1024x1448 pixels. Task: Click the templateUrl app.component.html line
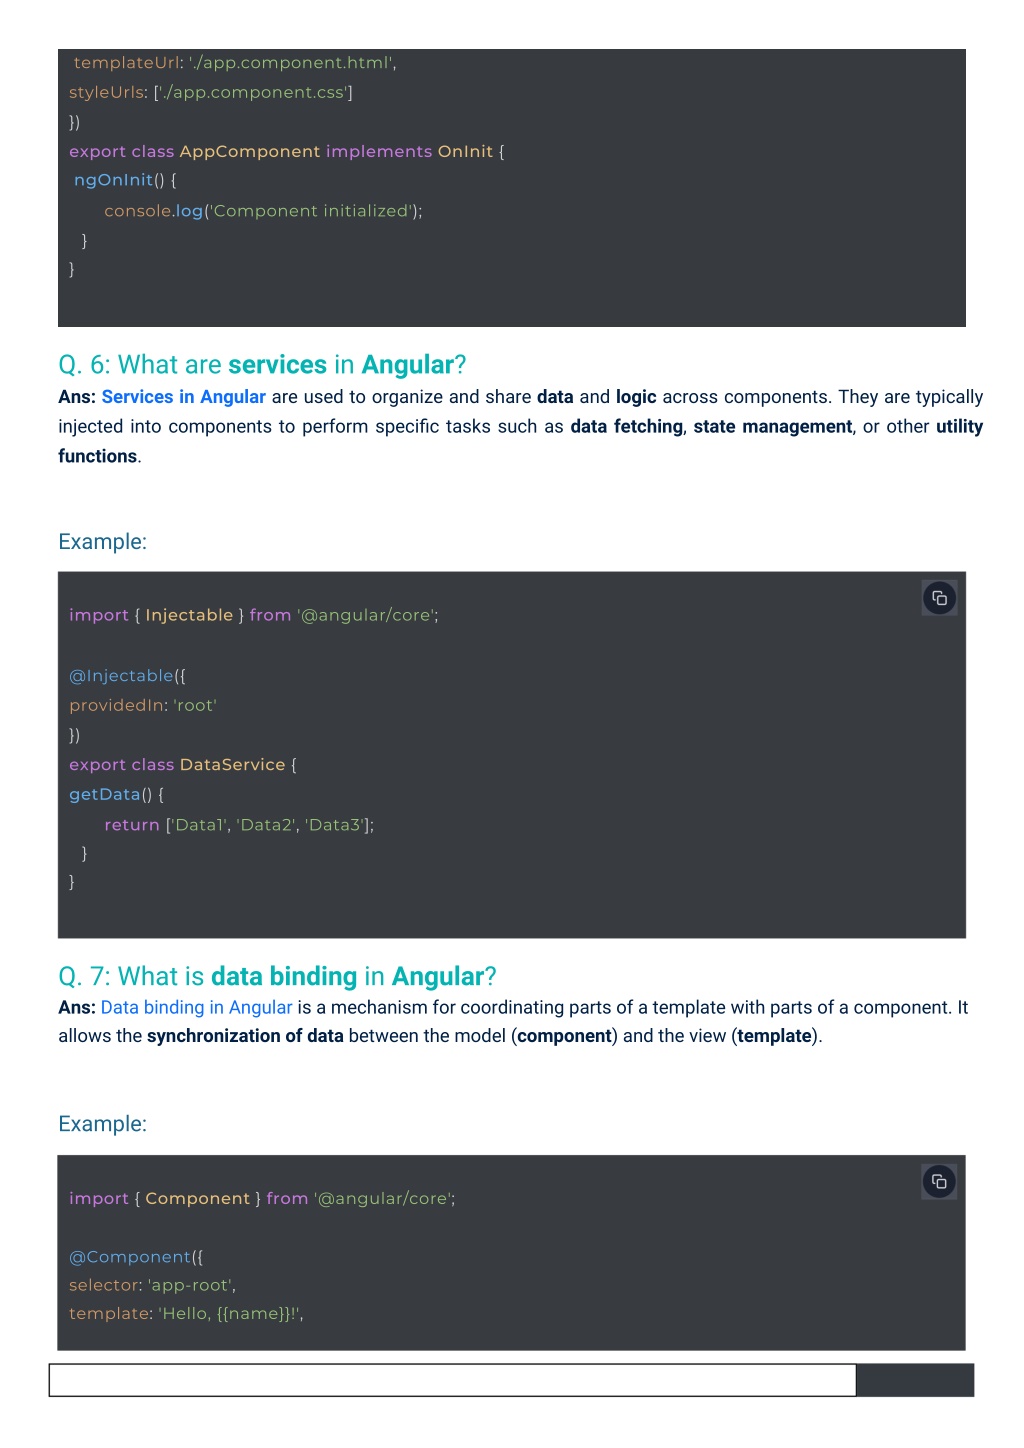(x=235, y=62)
